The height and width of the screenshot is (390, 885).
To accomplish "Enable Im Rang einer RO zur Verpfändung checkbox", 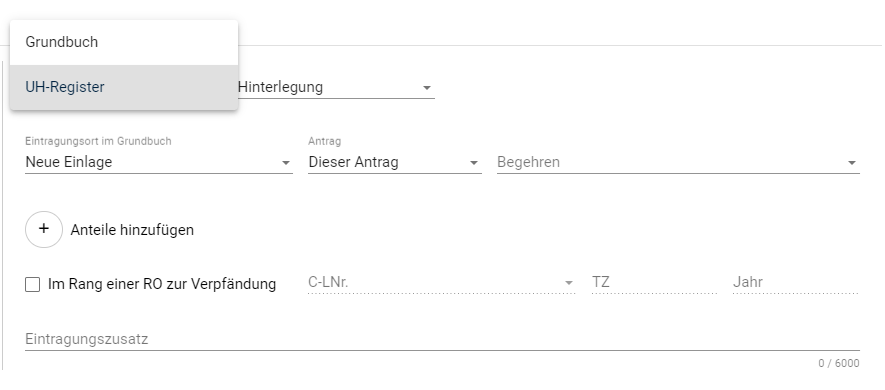I will [x=33, y=284].
